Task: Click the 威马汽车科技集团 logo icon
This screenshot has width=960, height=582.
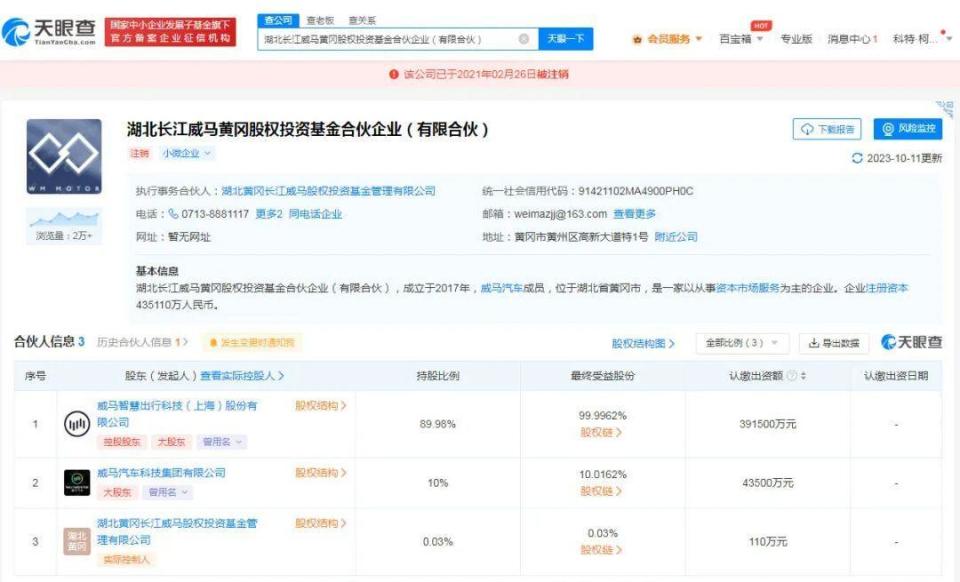Action: click(x=77, y=482)
